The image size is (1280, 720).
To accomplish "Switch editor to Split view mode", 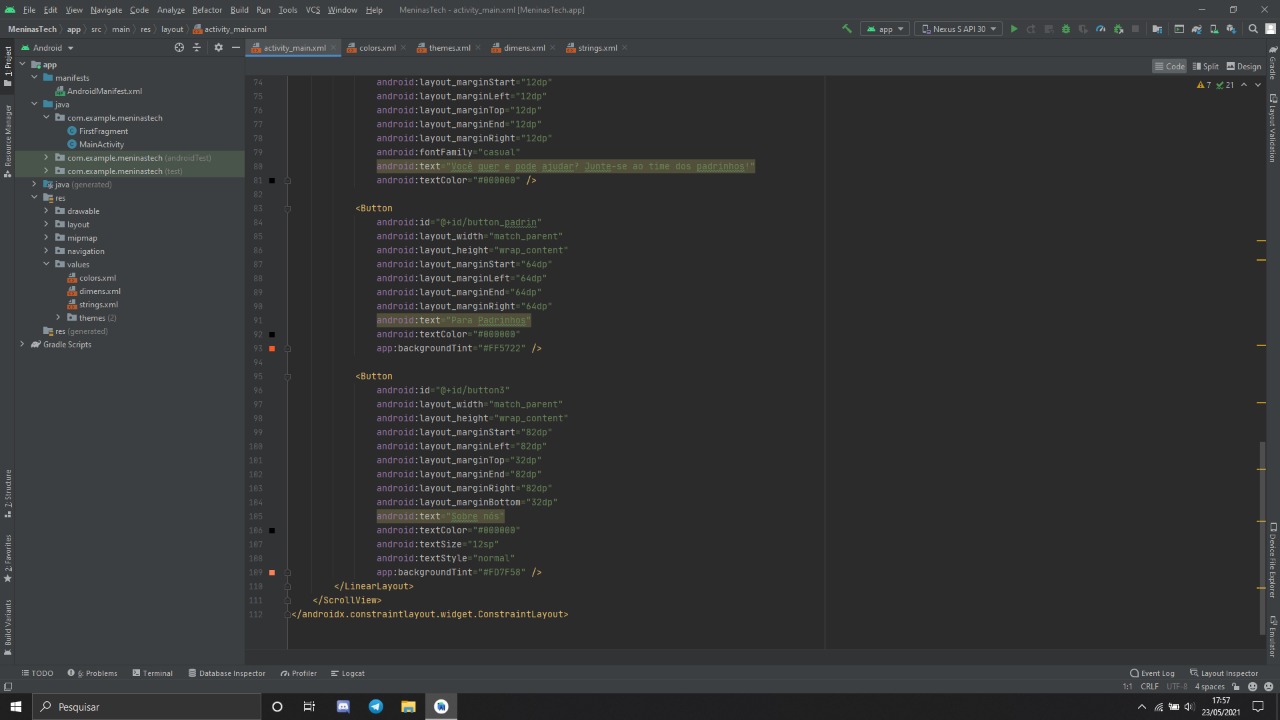I will (x=1205, y=66).
